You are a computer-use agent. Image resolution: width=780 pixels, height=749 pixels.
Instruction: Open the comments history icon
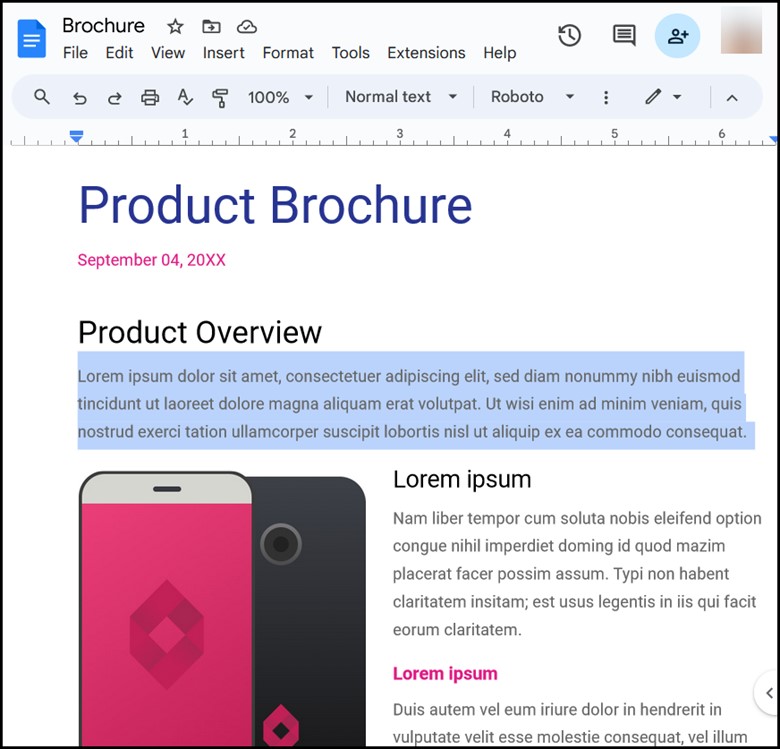[624, 35]
